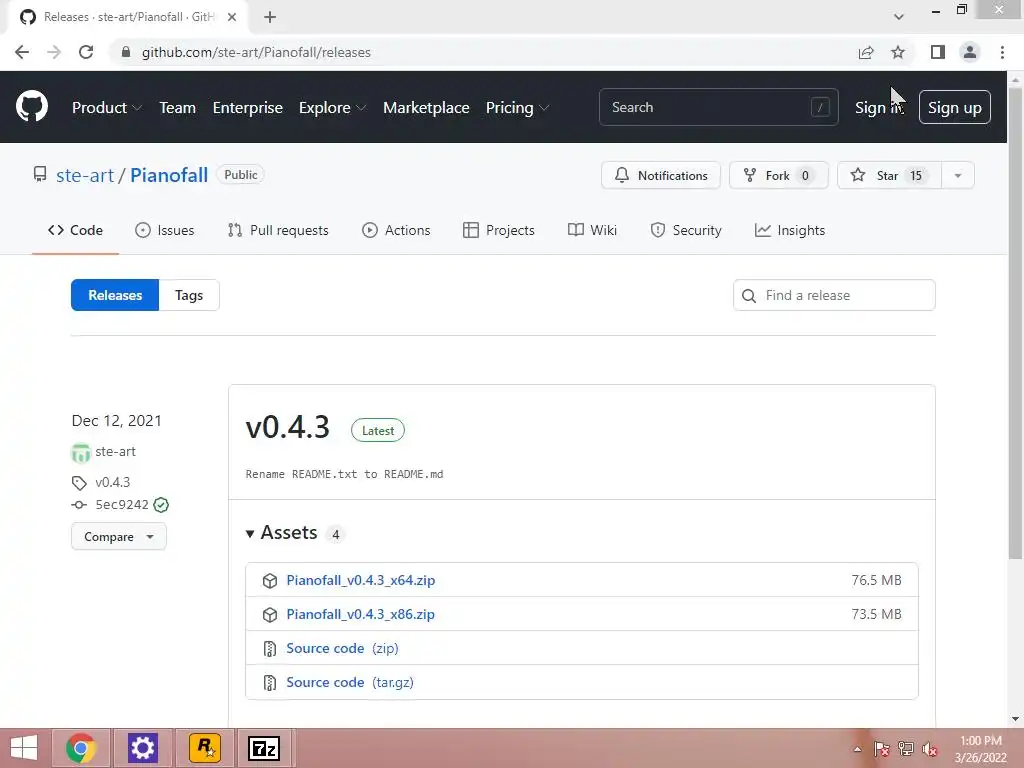Open the Wiki tab

tap(592, 231)
